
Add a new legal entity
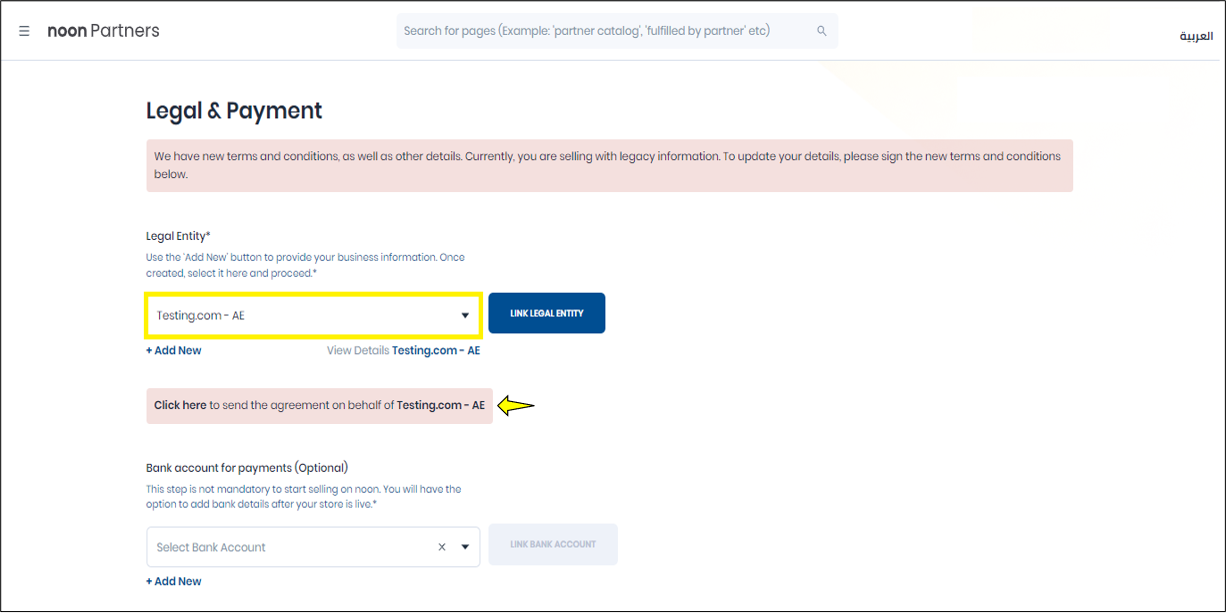[x=174, y=351]
